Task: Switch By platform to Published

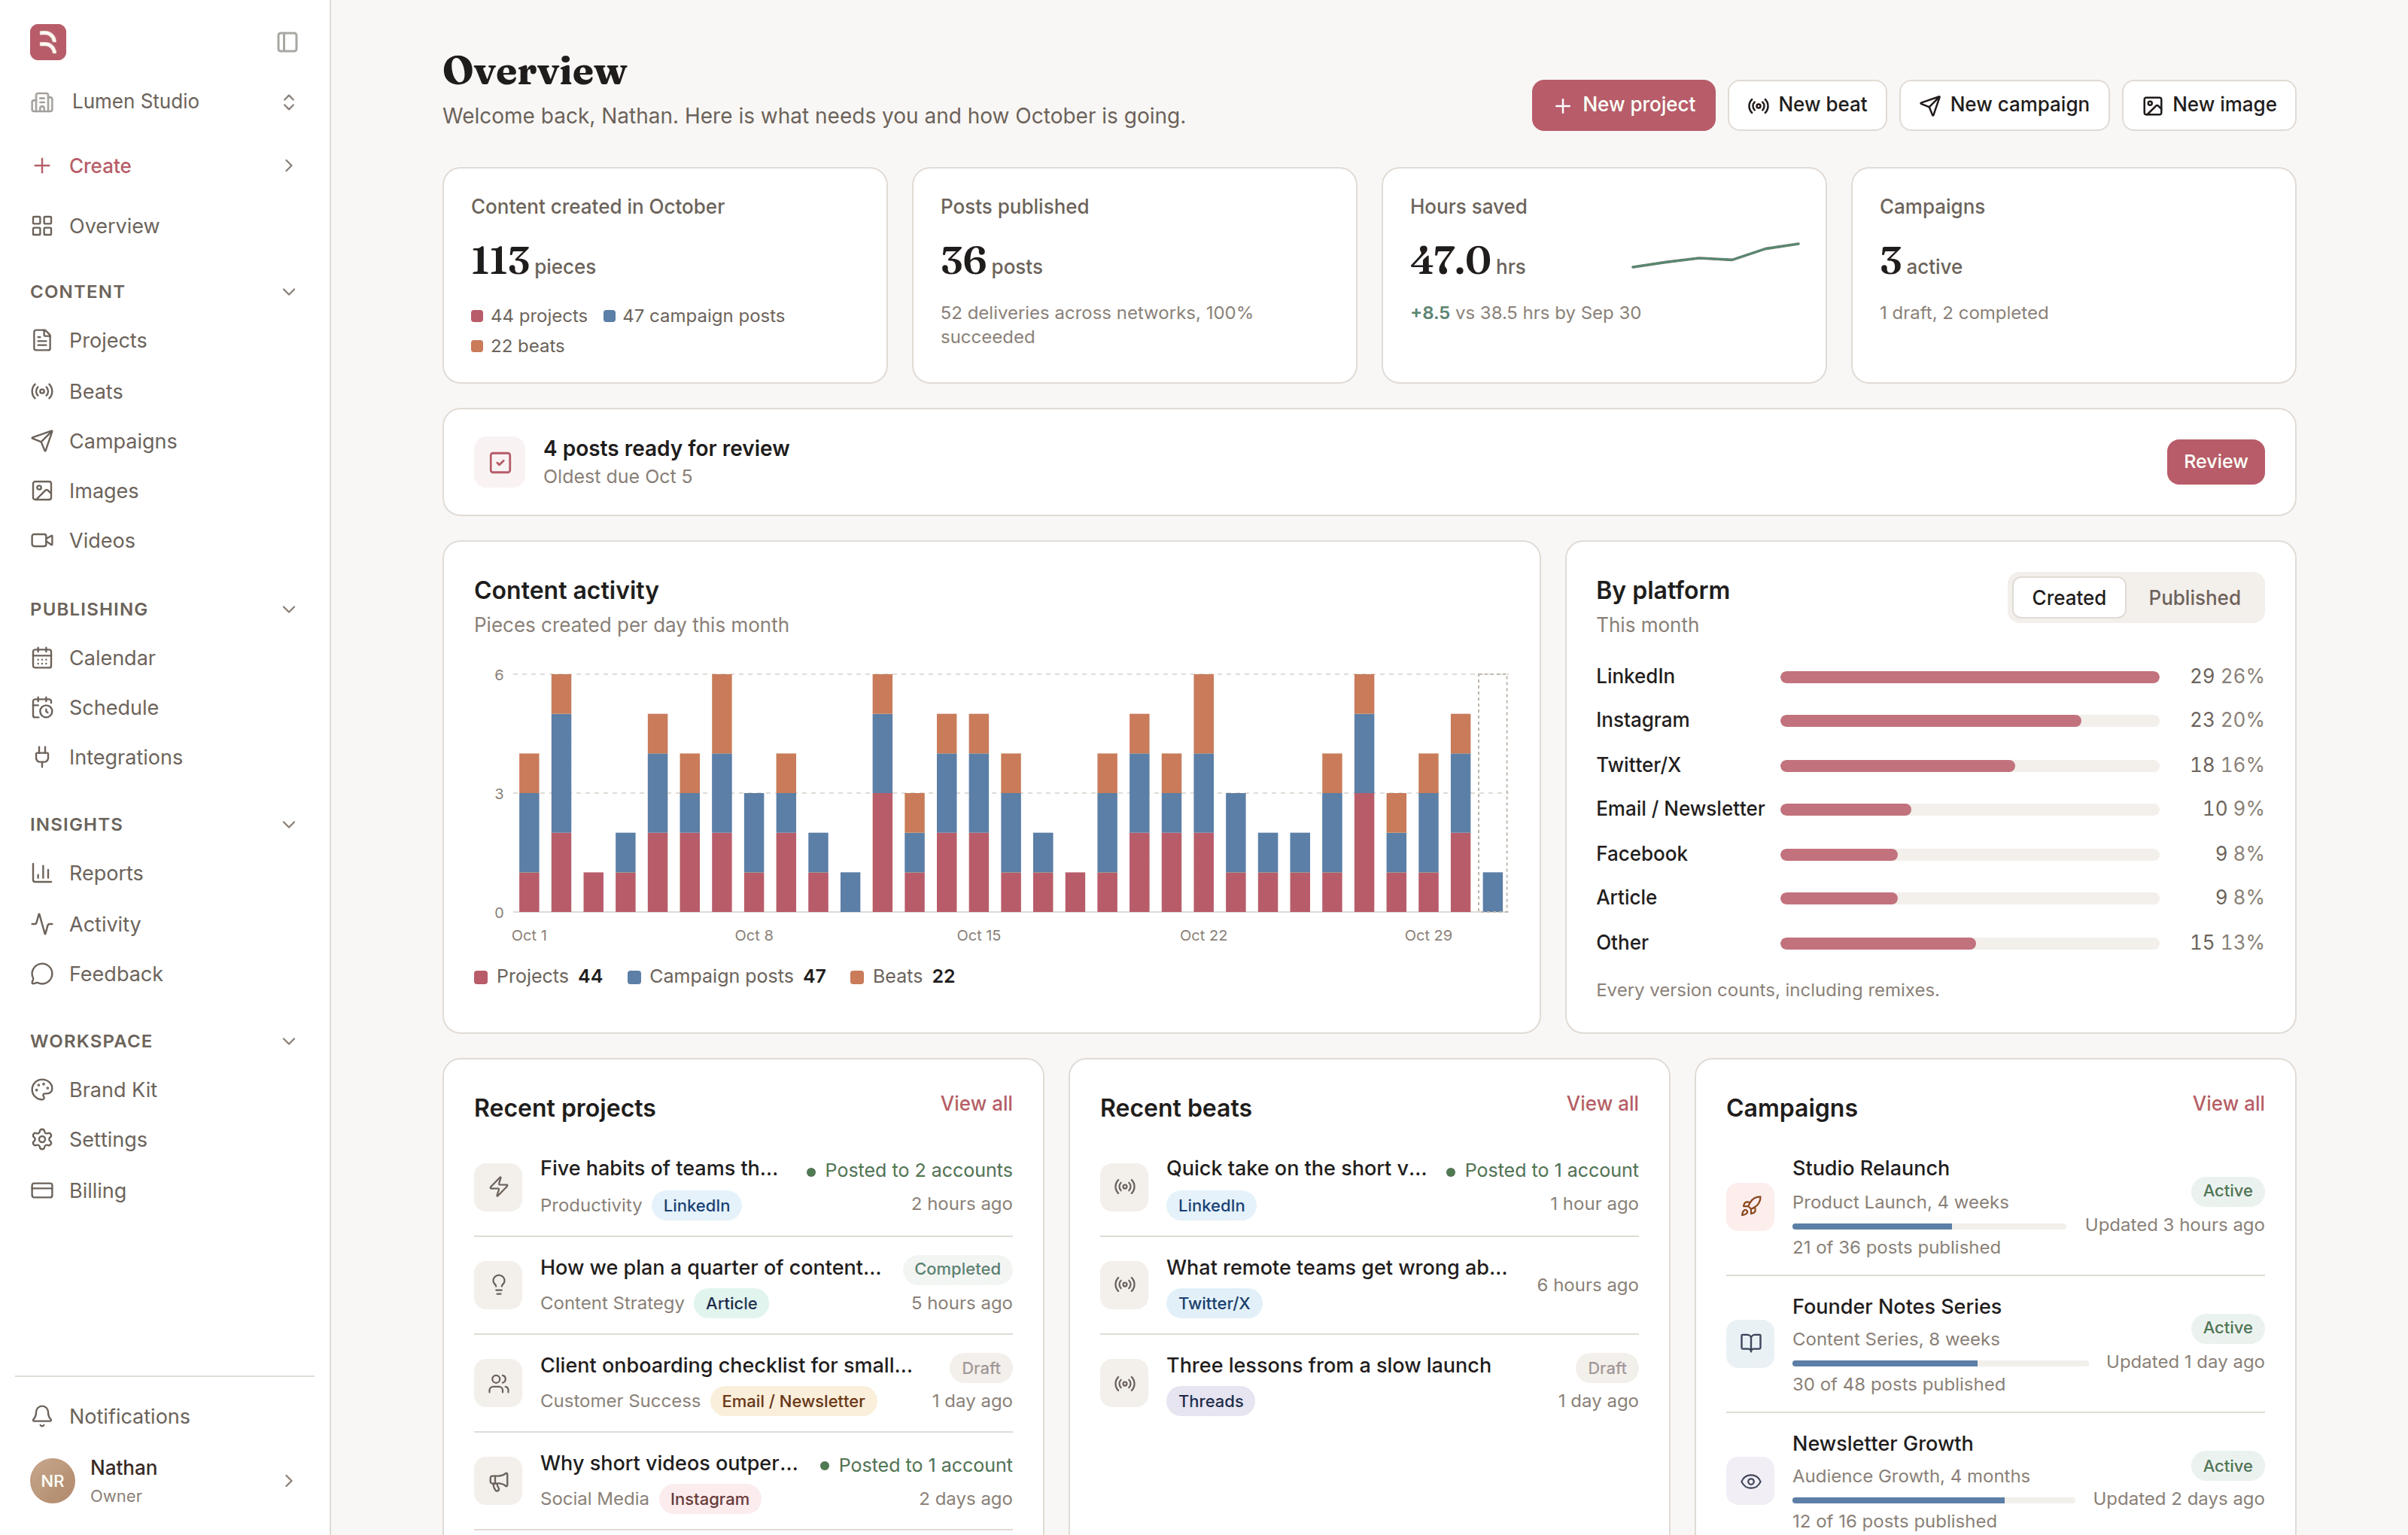Action: pos(2194,597)
